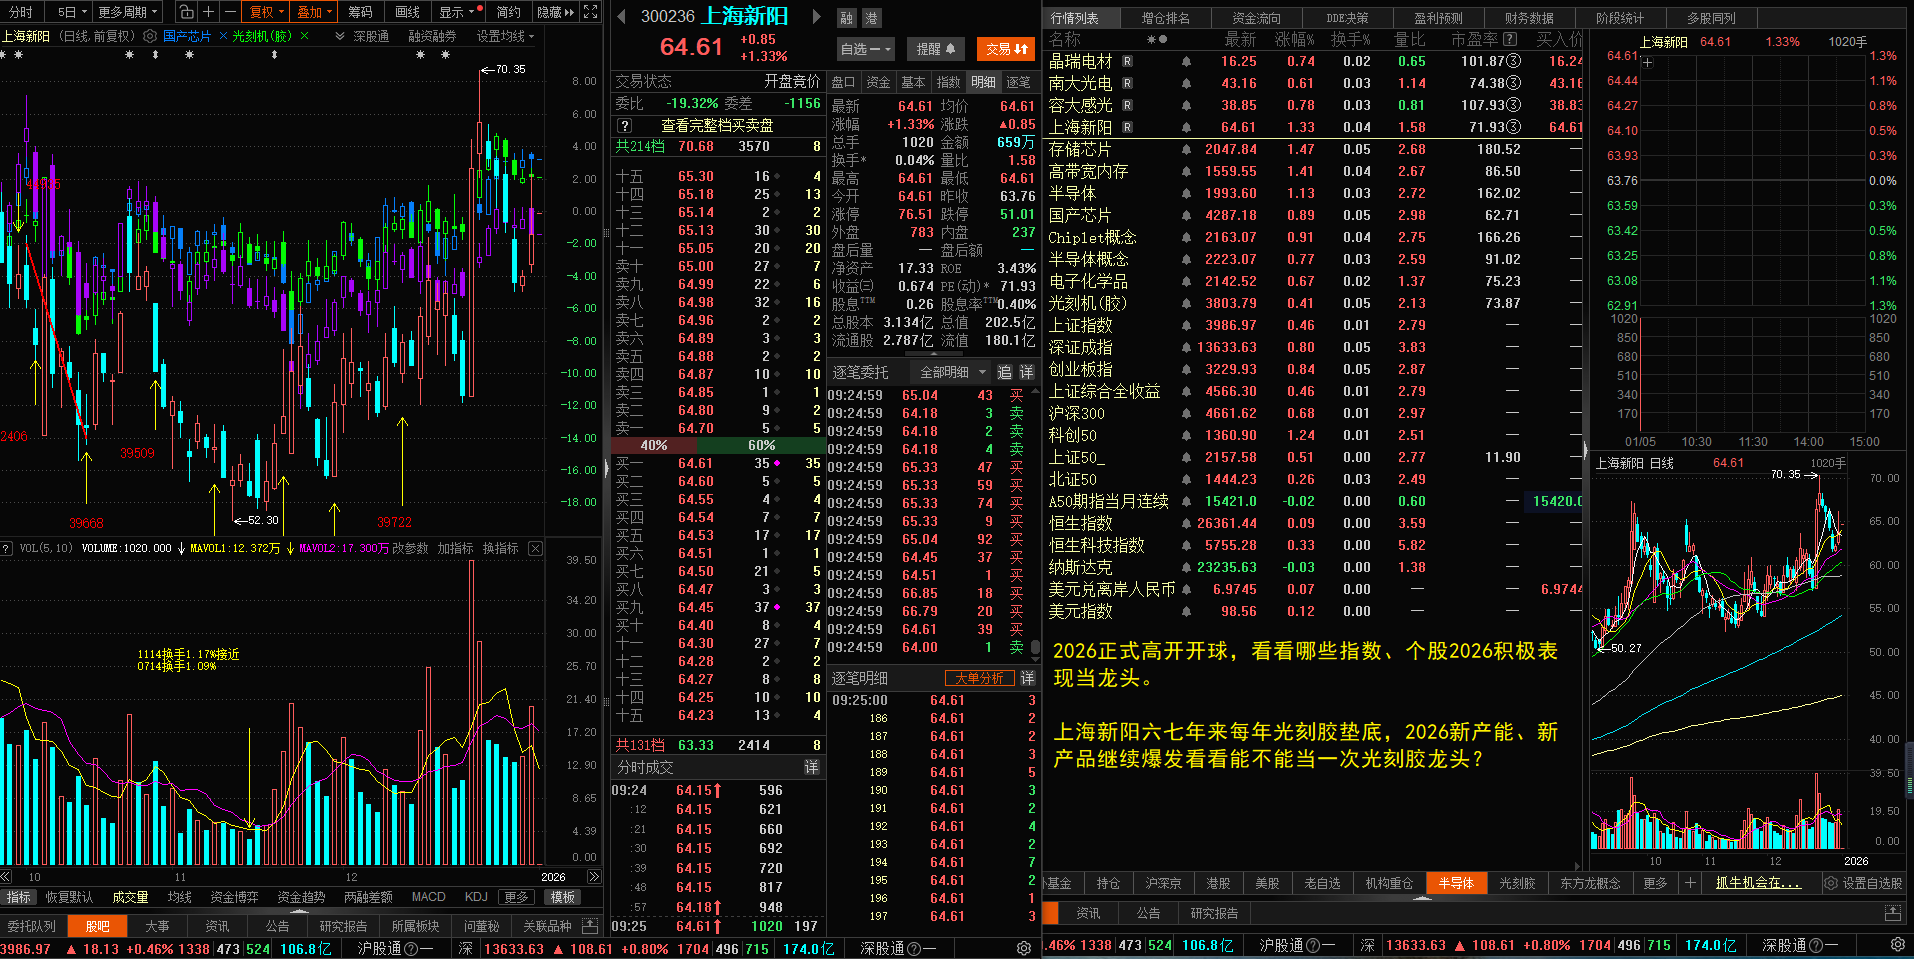The image size is (1914, 959).
Task: Click the 市盈率 column help icon
Action: coord(1510,39)
